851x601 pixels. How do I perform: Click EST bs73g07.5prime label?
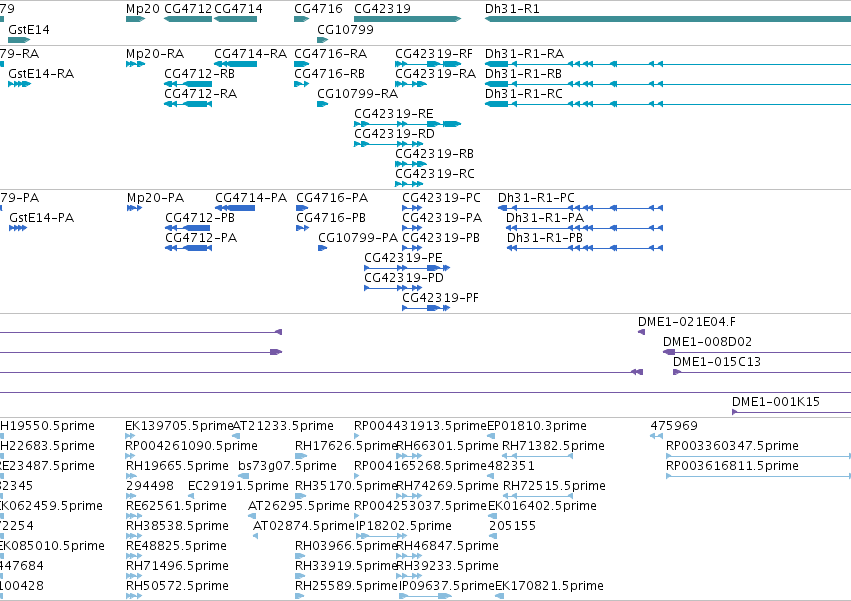287,466
